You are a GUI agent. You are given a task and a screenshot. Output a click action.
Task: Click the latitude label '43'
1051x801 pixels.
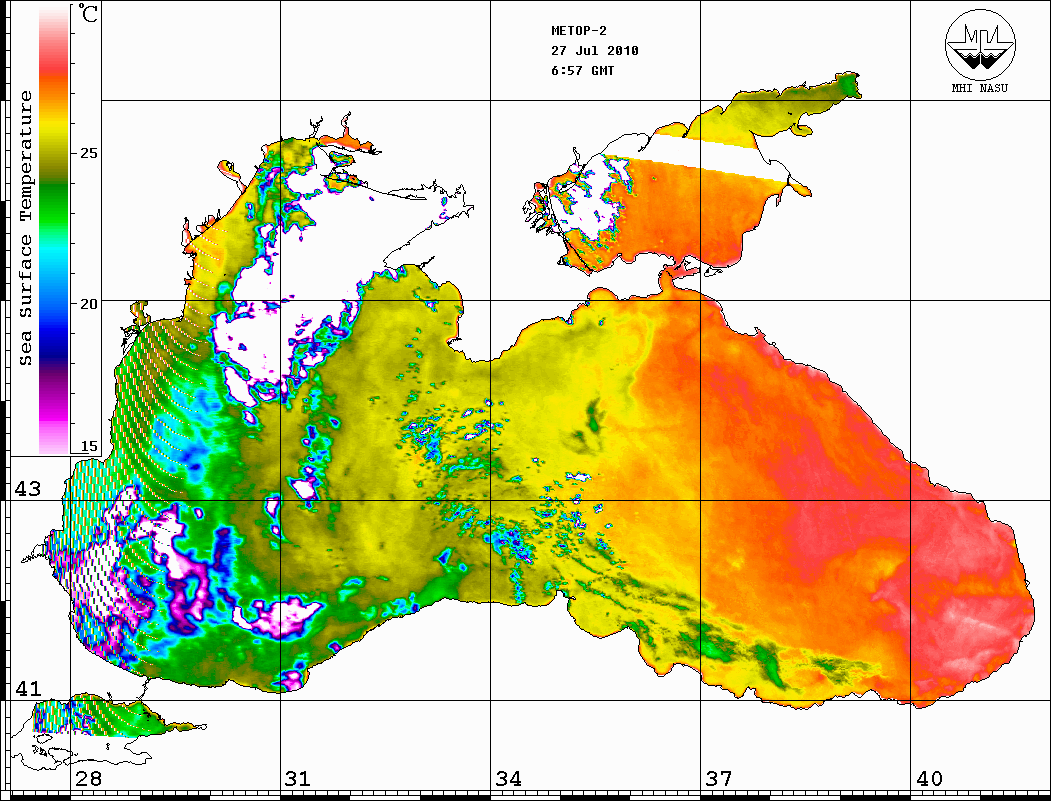pos(28,489)
